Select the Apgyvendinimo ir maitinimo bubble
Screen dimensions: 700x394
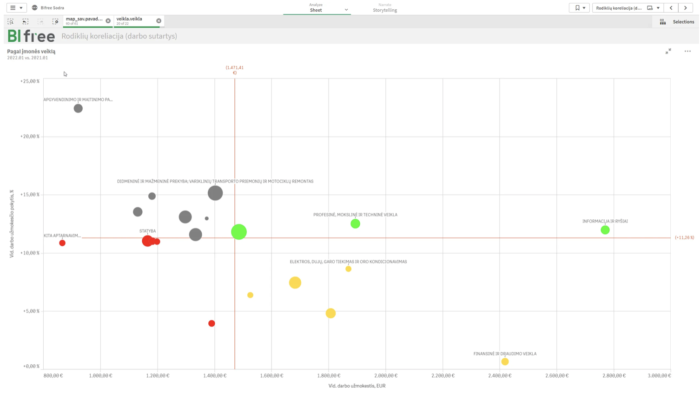click(x=78, y=108)
